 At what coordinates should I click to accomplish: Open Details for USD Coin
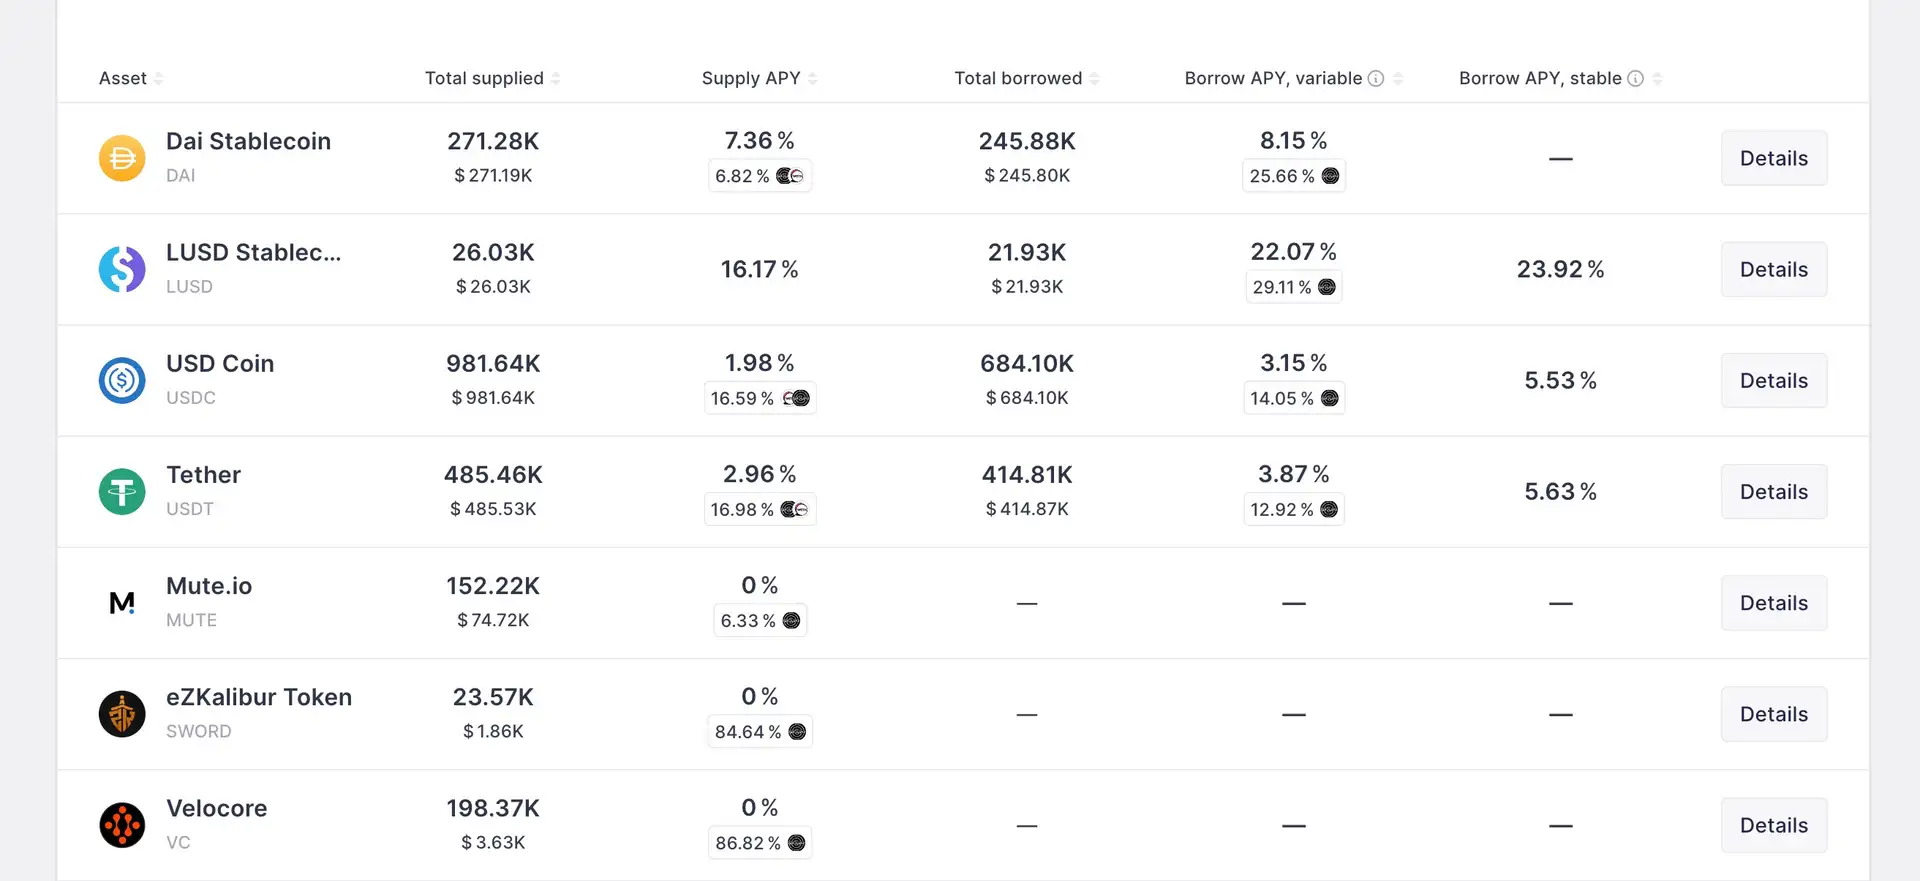(x=1773, y=381)
